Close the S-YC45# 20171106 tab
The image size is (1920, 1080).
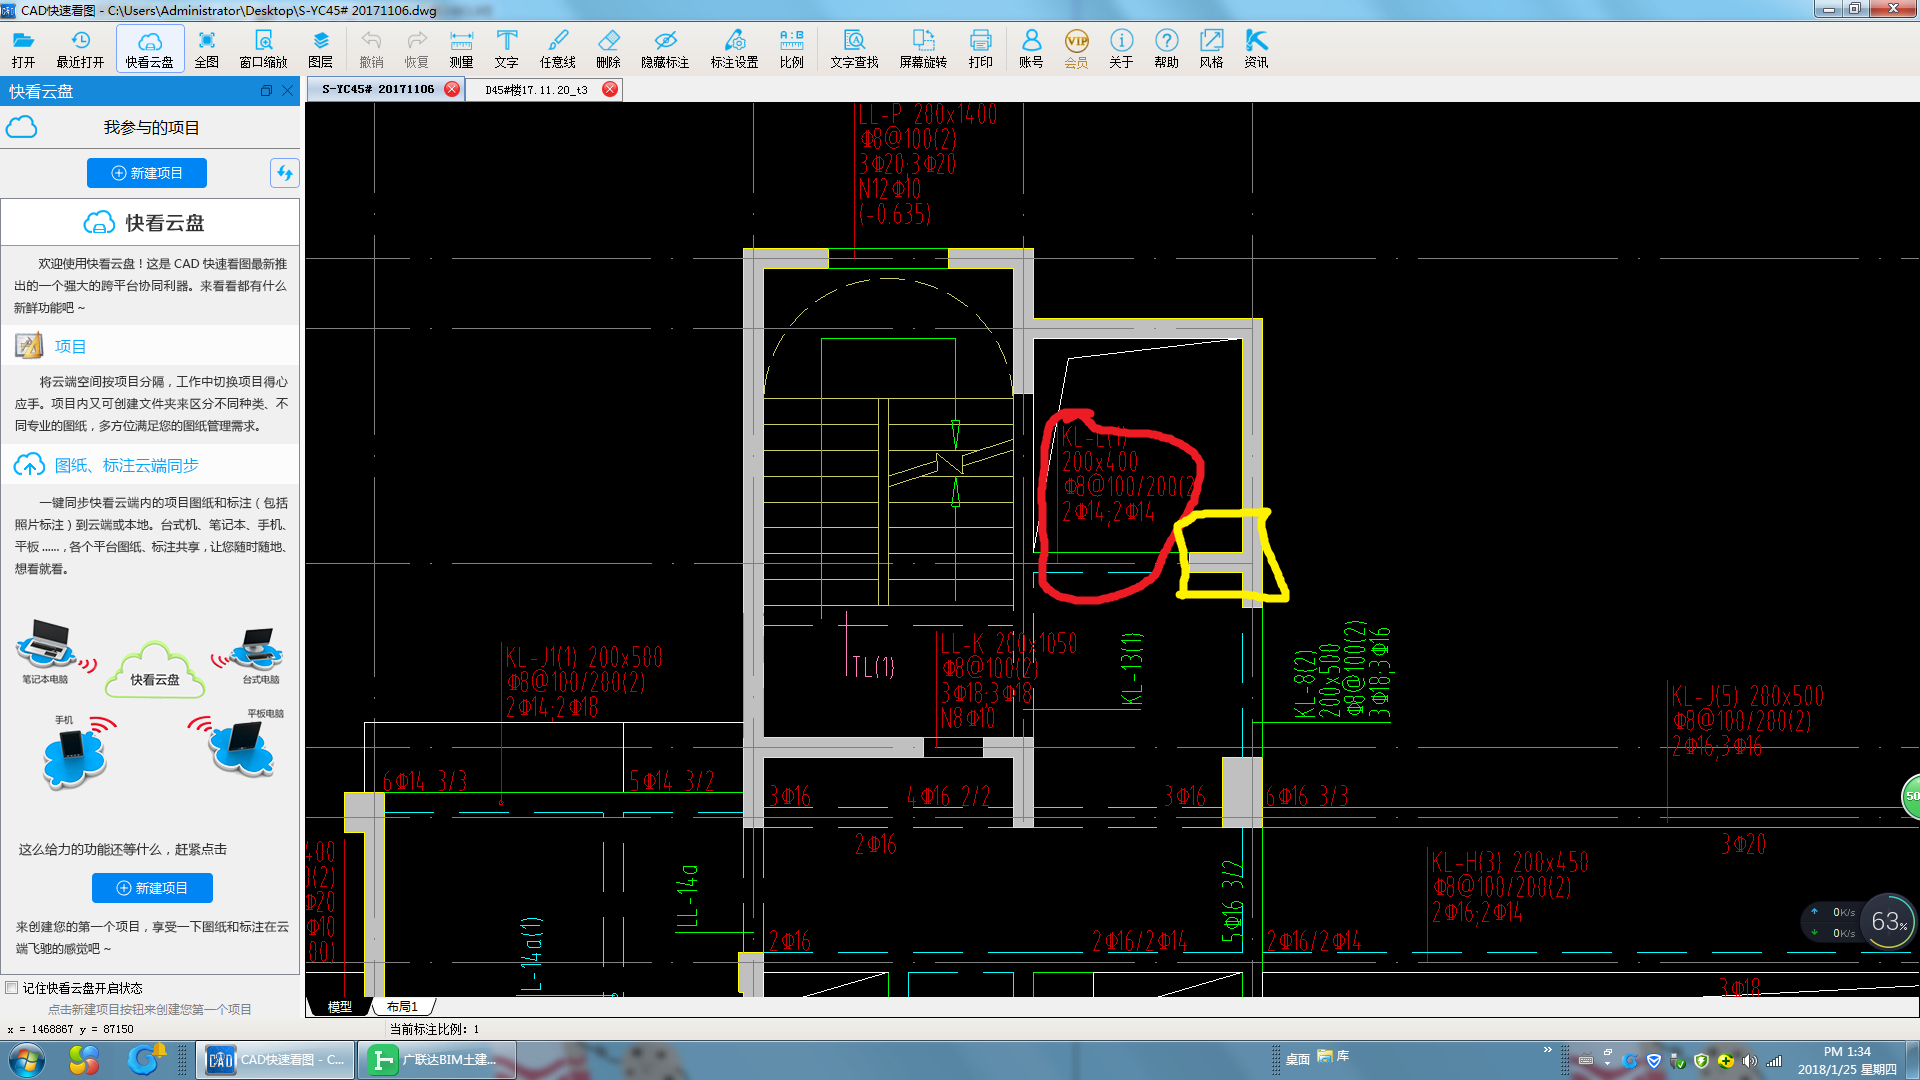tap(452, 89)
